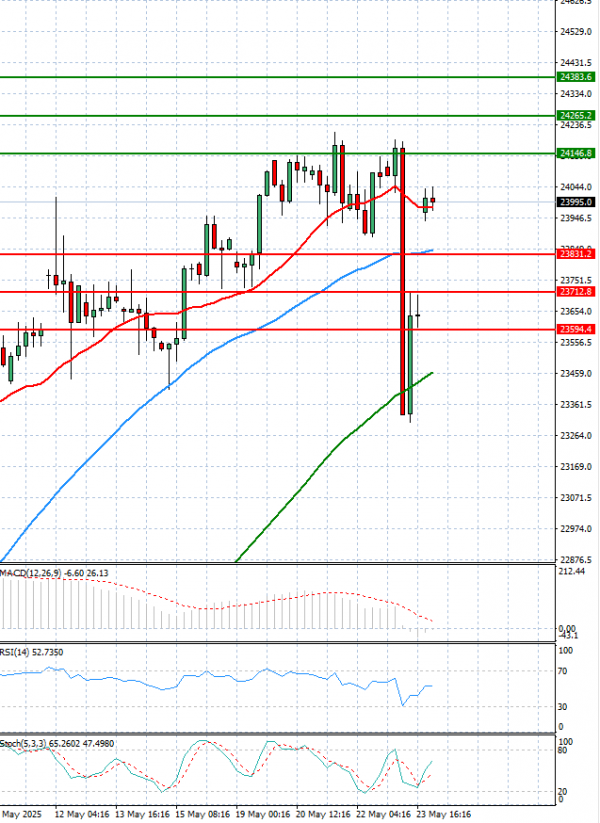Select the green 24265.2 level label
Screen dimensions: 600x823
click(x=576, y=115)
